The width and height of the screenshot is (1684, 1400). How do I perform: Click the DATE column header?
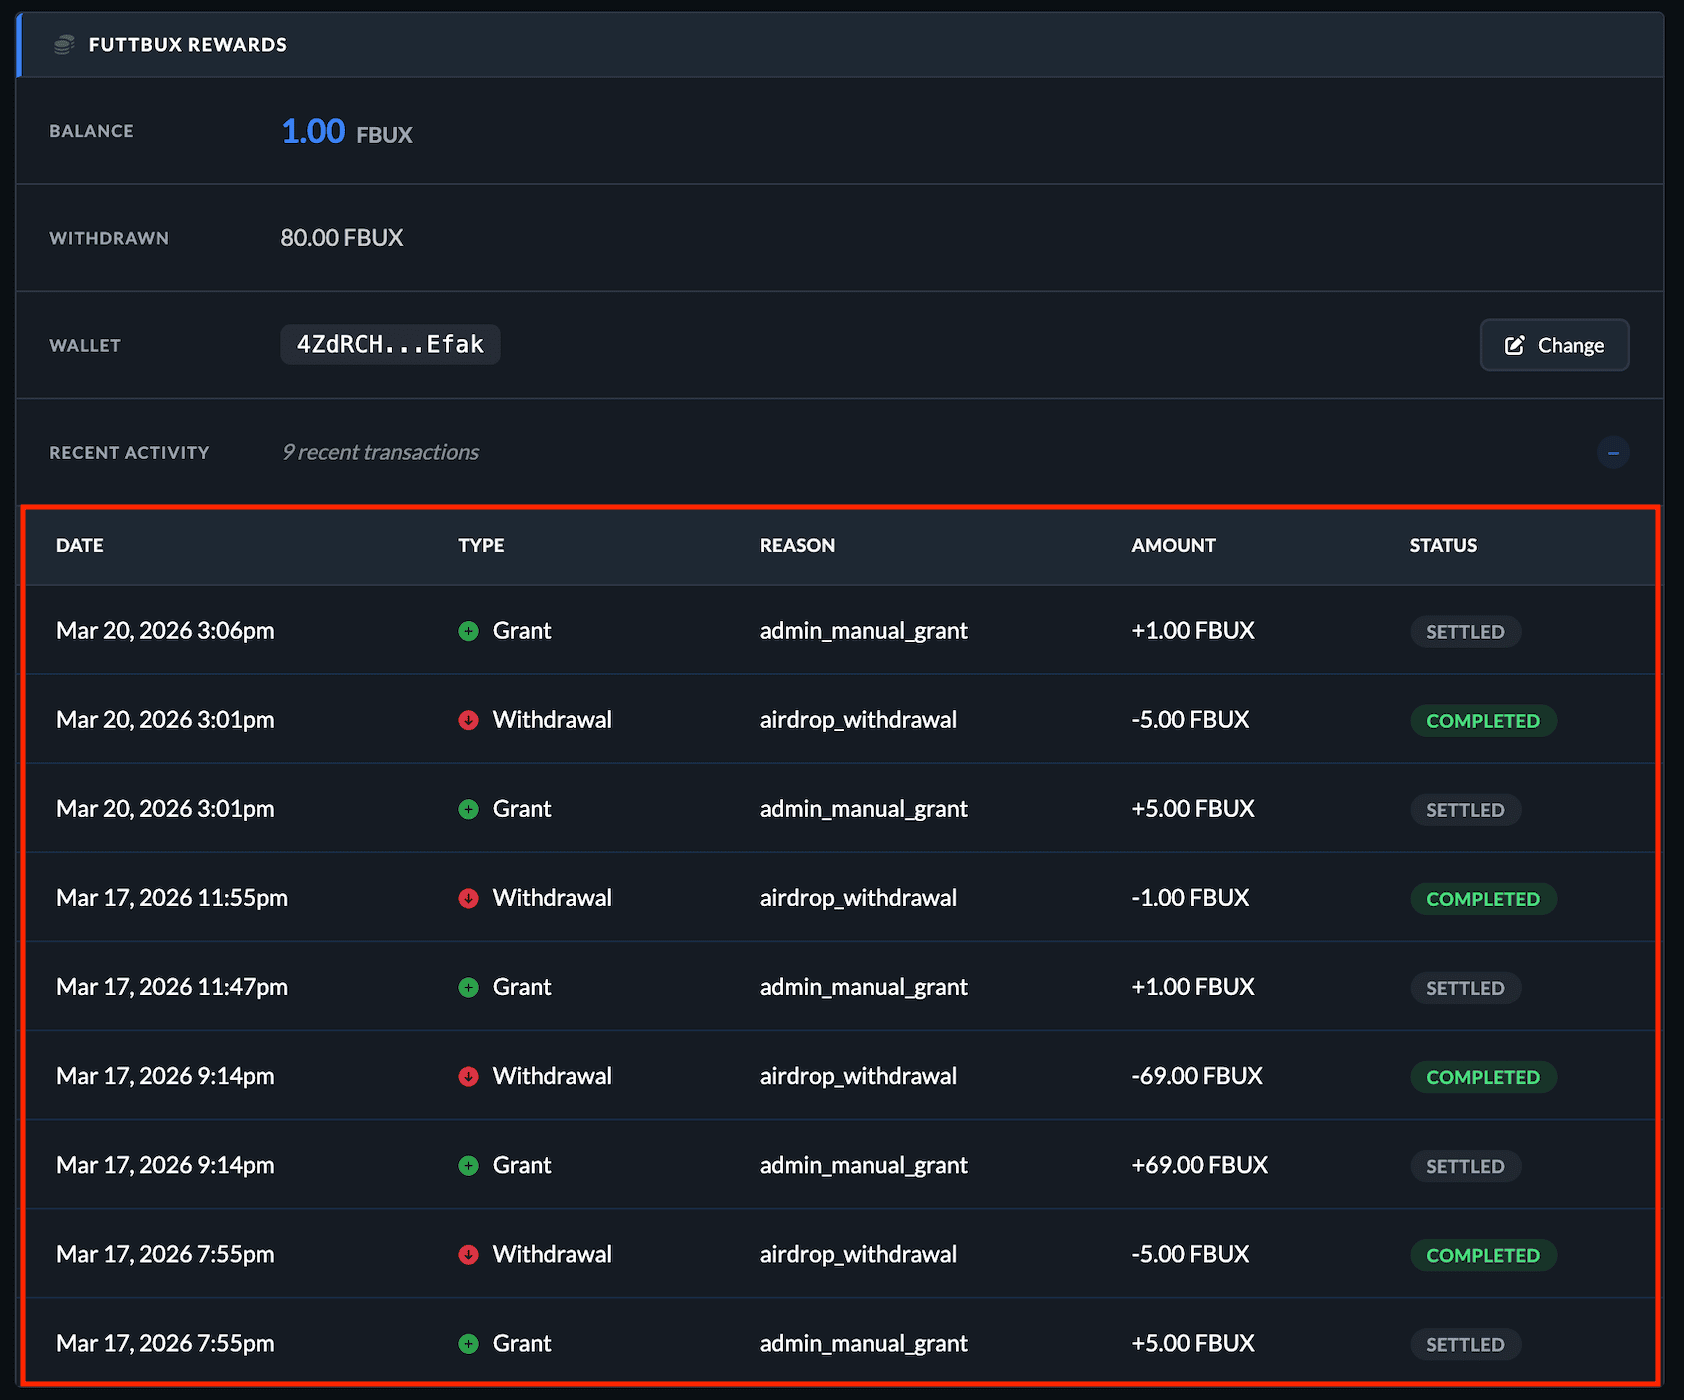pyautogui.click(x=80, y=545)
